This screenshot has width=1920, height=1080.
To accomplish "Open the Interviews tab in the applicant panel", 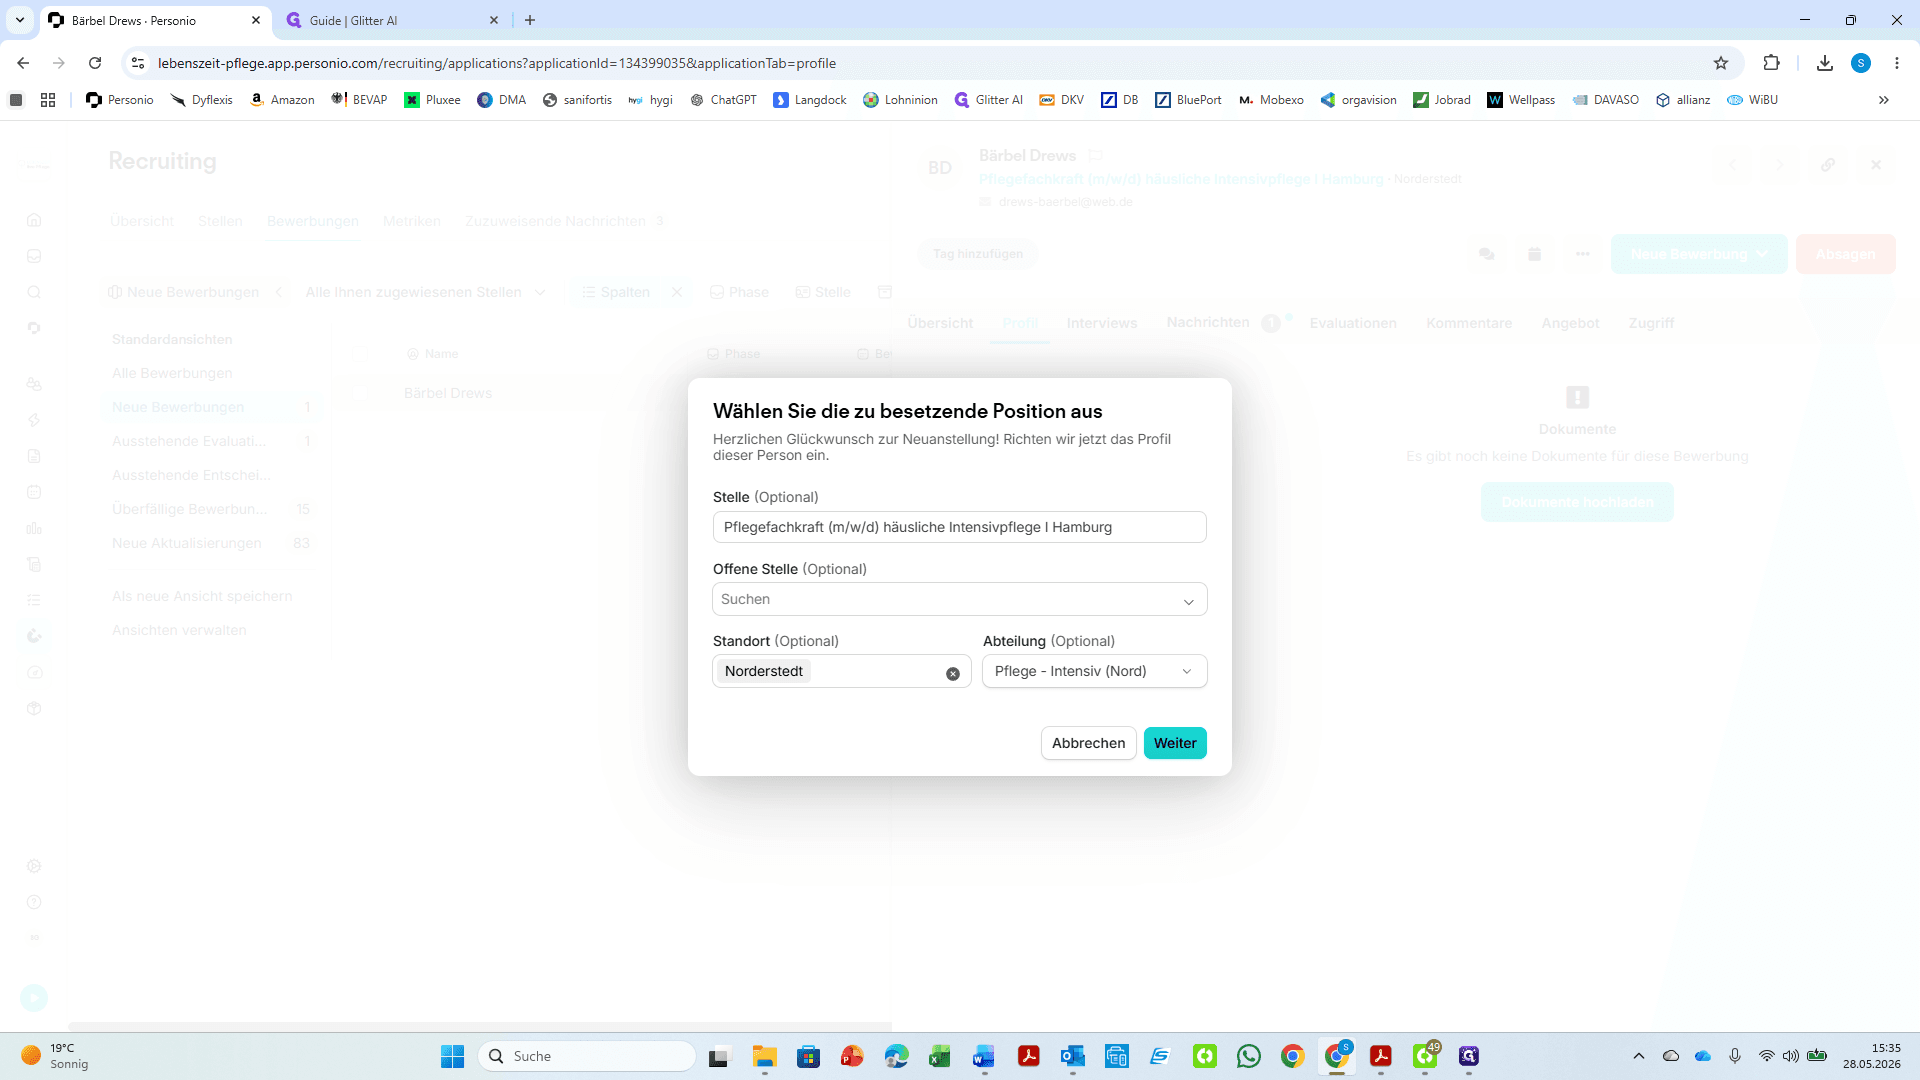I will [x=1102, y=323].
